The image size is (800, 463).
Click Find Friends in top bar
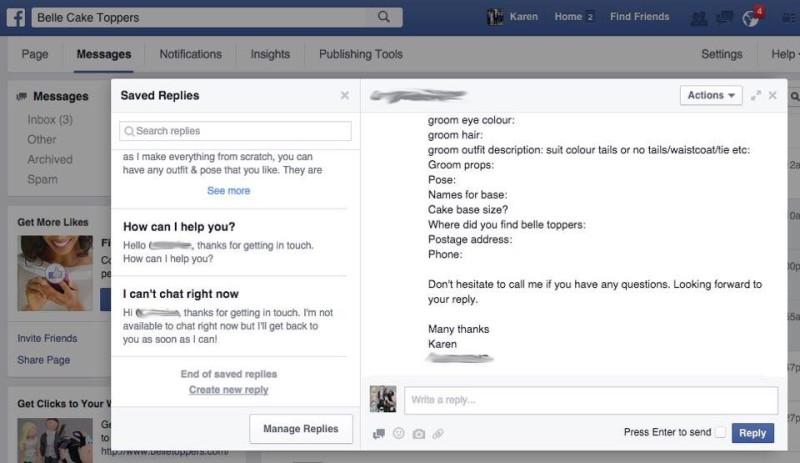click(639, 17)
